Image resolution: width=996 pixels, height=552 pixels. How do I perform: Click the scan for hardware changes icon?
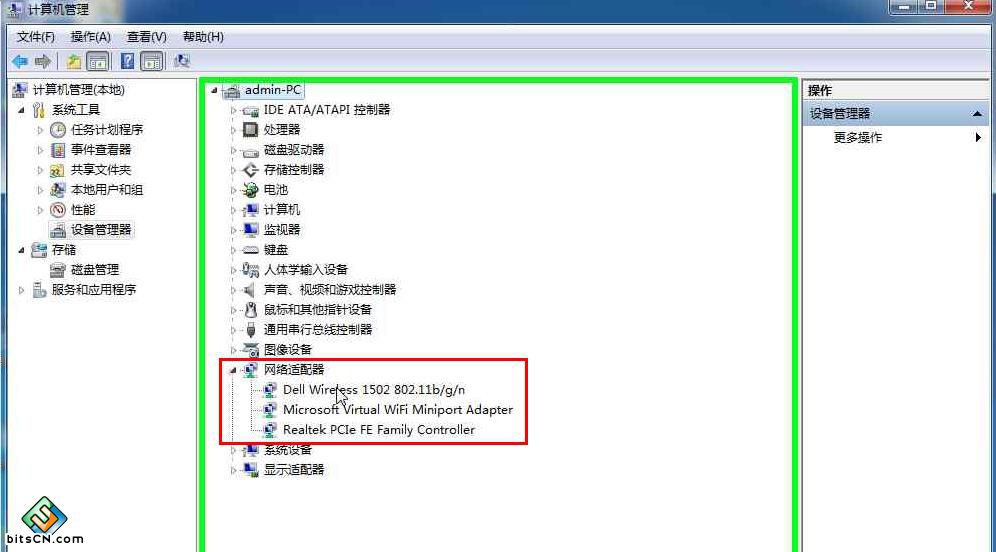point(182,62)
